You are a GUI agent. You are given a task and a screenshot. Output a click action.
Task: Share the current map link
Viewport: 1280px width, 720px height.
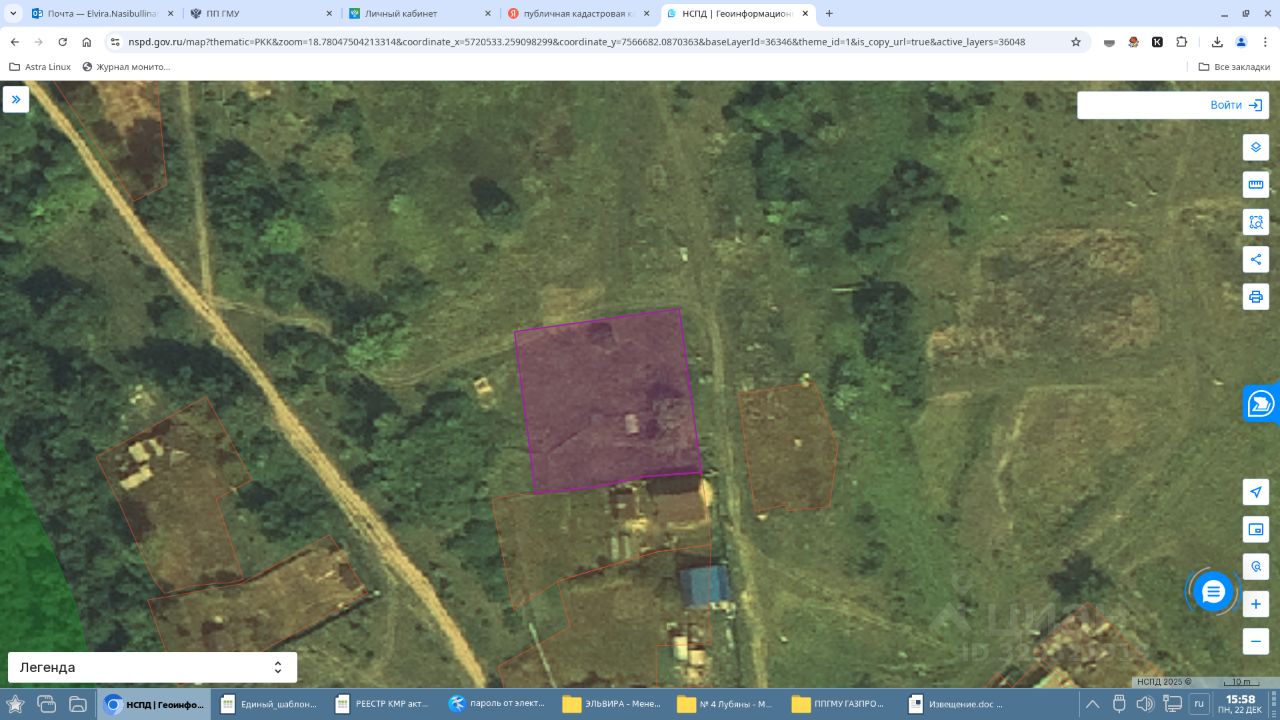pyautogui.click(x=1256, y=259)
